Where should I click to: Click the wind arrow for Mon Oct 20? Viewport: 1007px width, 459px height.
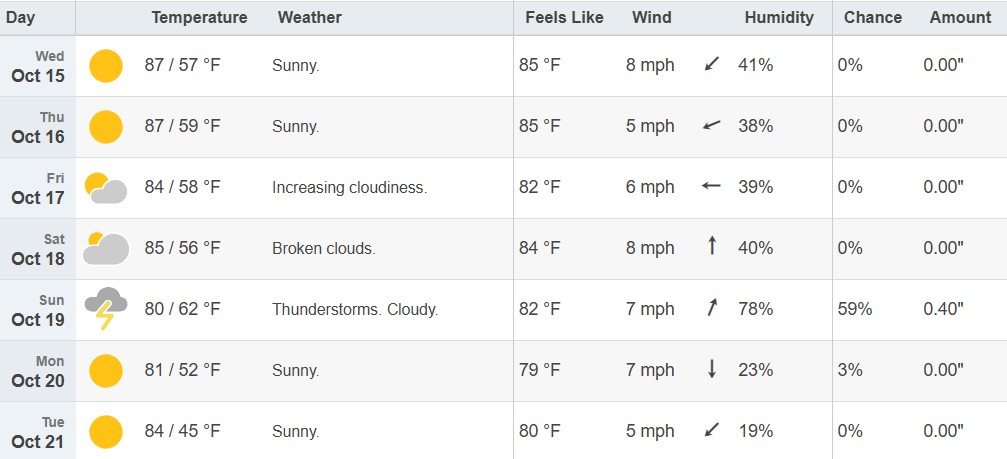tap(712, 369)
